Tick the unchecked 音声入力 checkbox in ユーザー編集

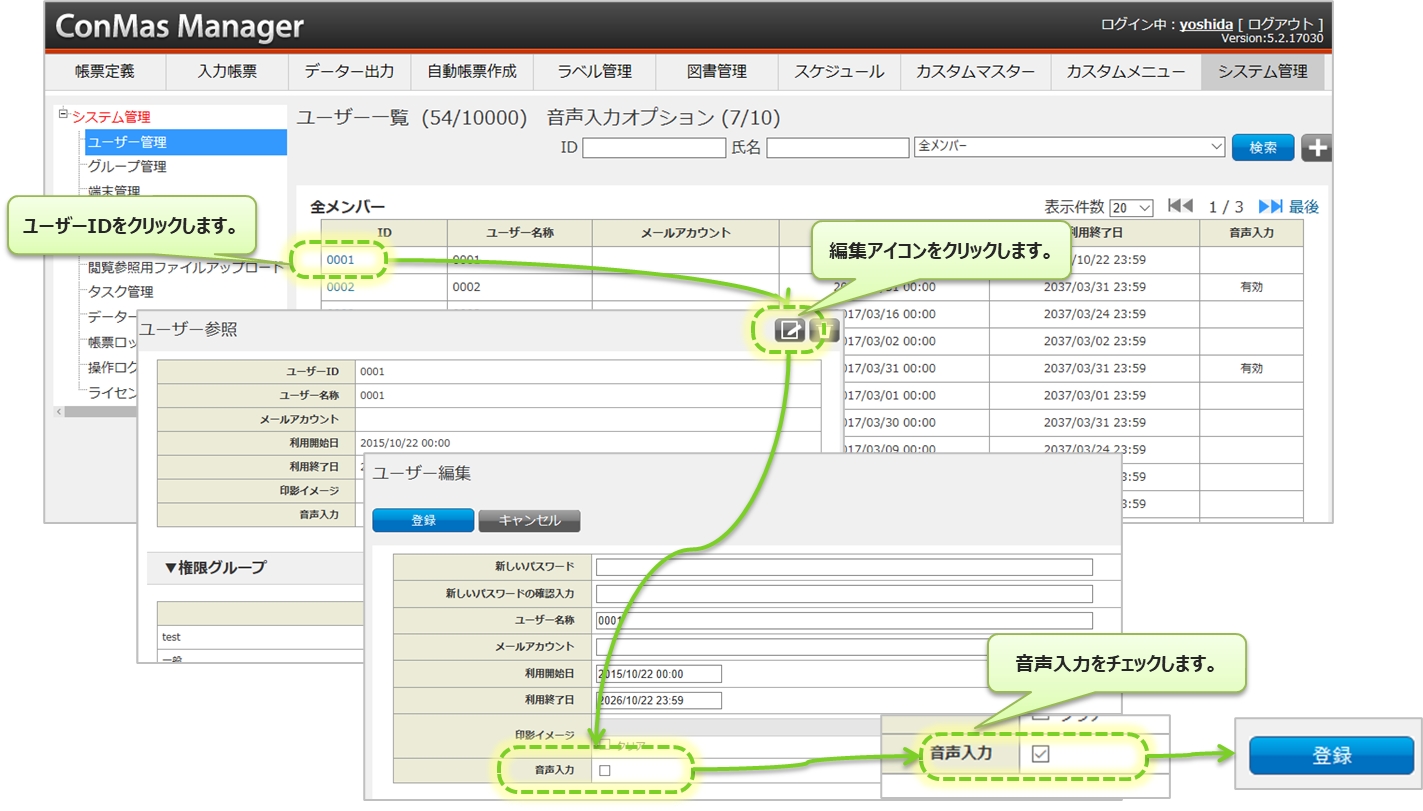point(604,771)
